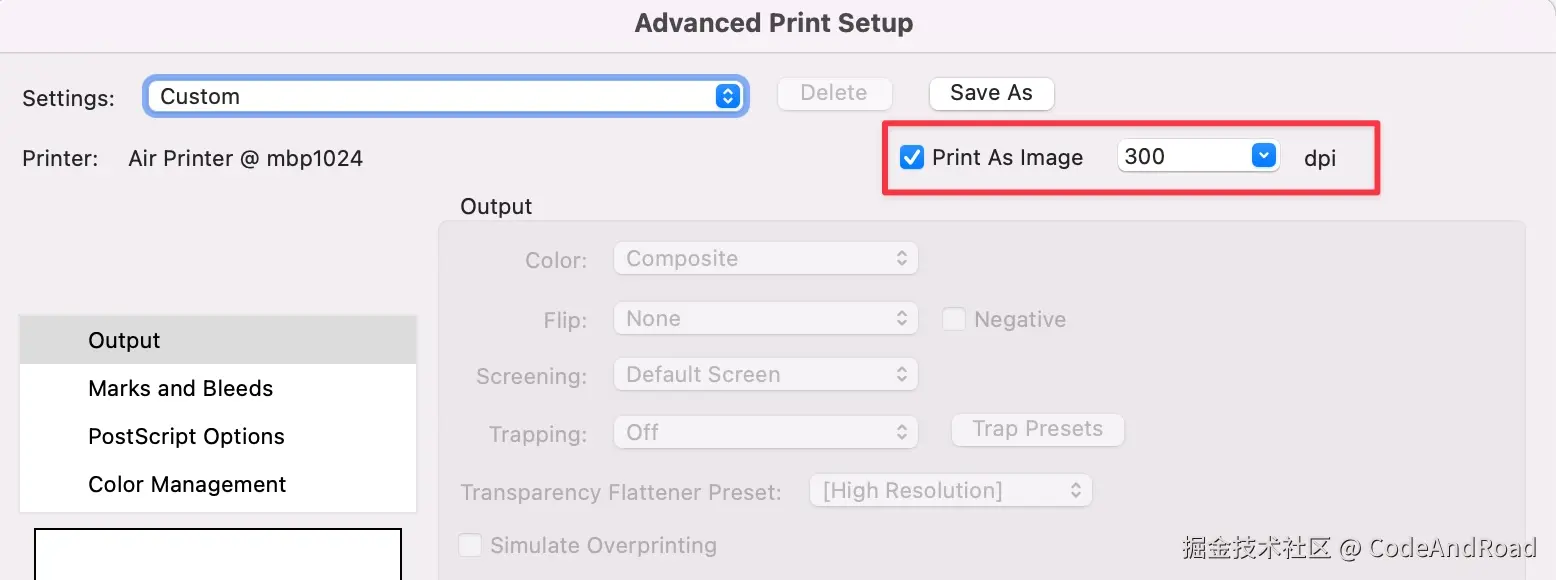The height and width of the screenshot is (580, 1556).
Task: Open the Color Composite dropdown
Action: [x=765, y=259]
